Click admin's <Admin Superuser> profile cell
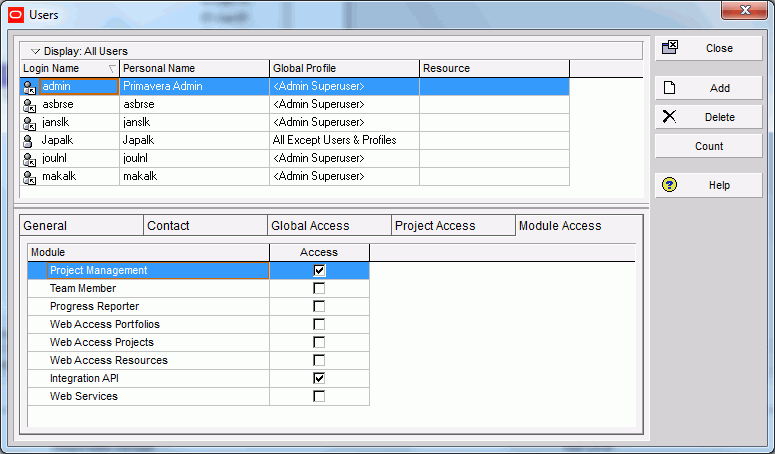775x454 pixels. click(x=344, y=86)
